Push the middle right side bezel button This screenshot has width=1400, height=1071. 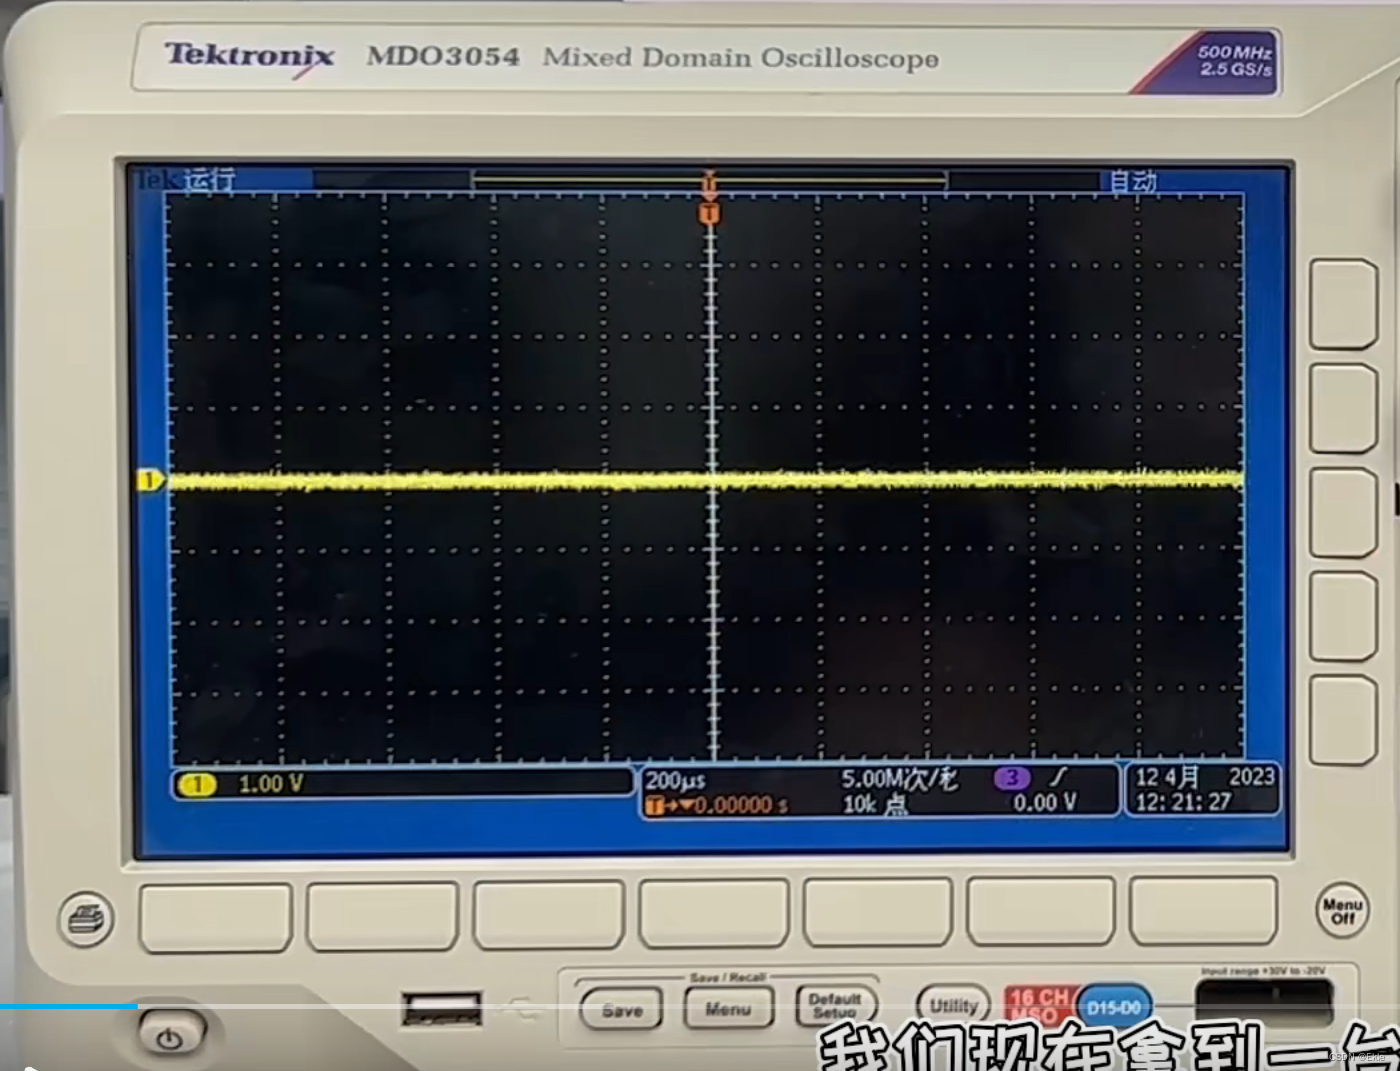pos(1344,512)
